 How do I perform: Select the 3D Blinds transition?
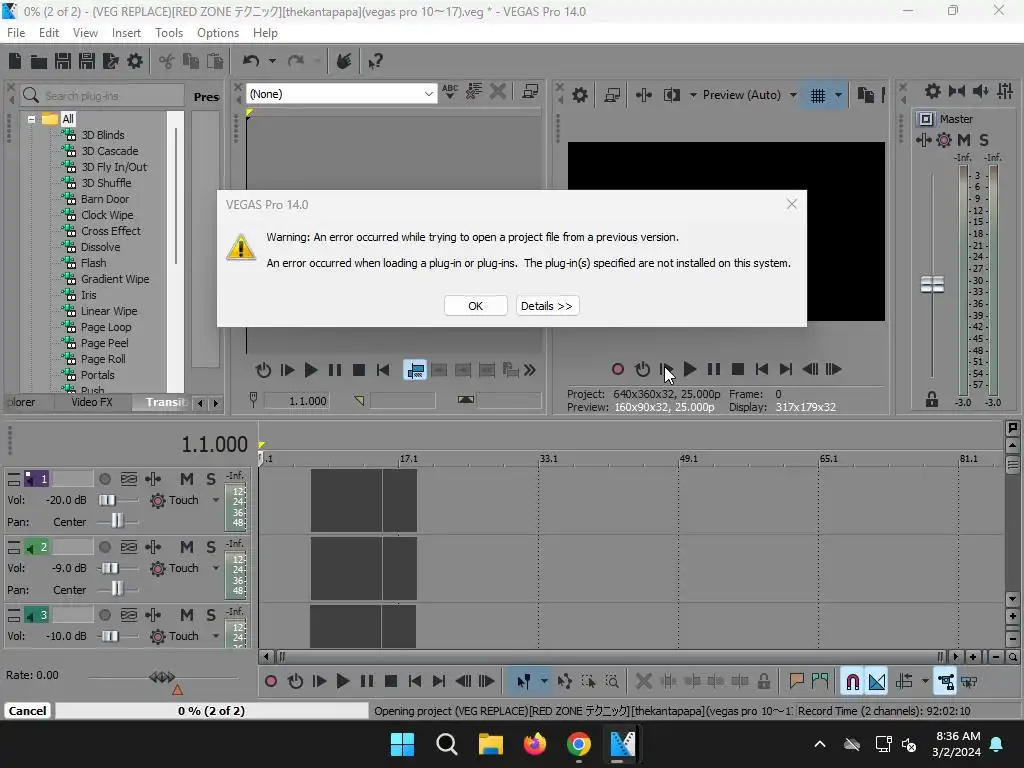[102, 135]
